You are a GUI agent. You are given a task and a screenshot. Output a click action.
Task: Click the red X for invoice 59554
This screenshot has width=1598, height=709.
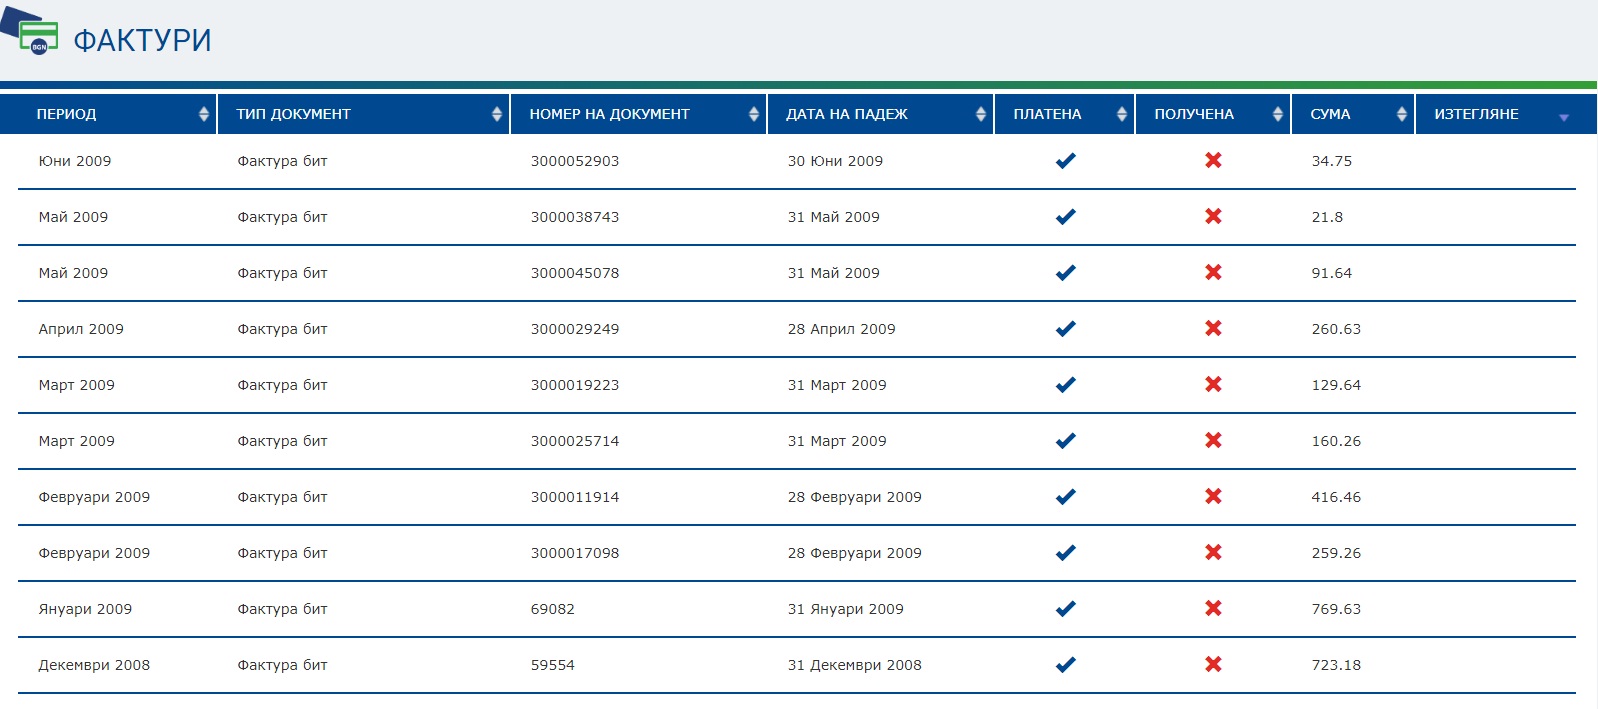[x=1213, y=665]
